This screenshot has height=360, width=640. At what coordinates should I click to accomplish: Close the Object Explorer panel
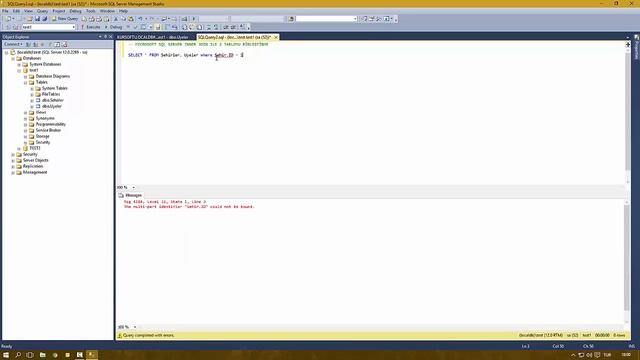[111, 37]
